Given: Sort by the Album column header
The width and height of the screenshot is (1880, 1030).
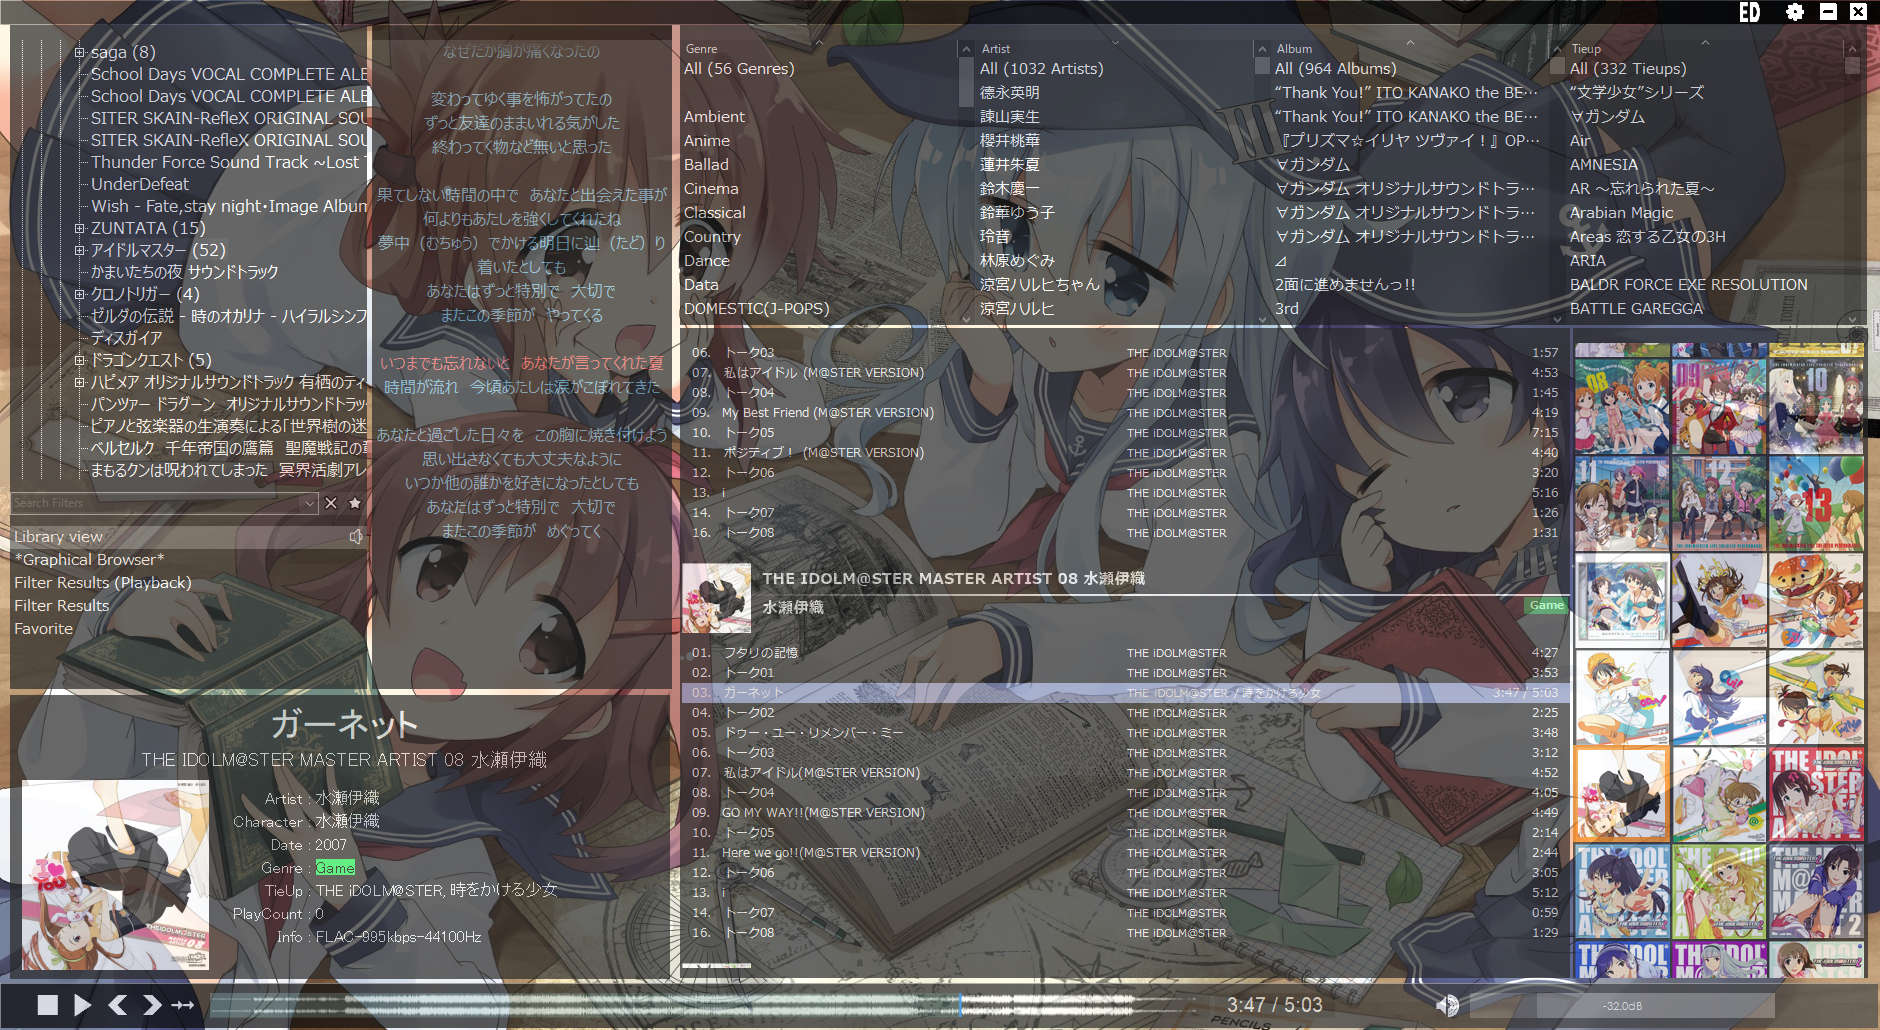Looking at the screenshot, I should click(x=1294, y=48).
